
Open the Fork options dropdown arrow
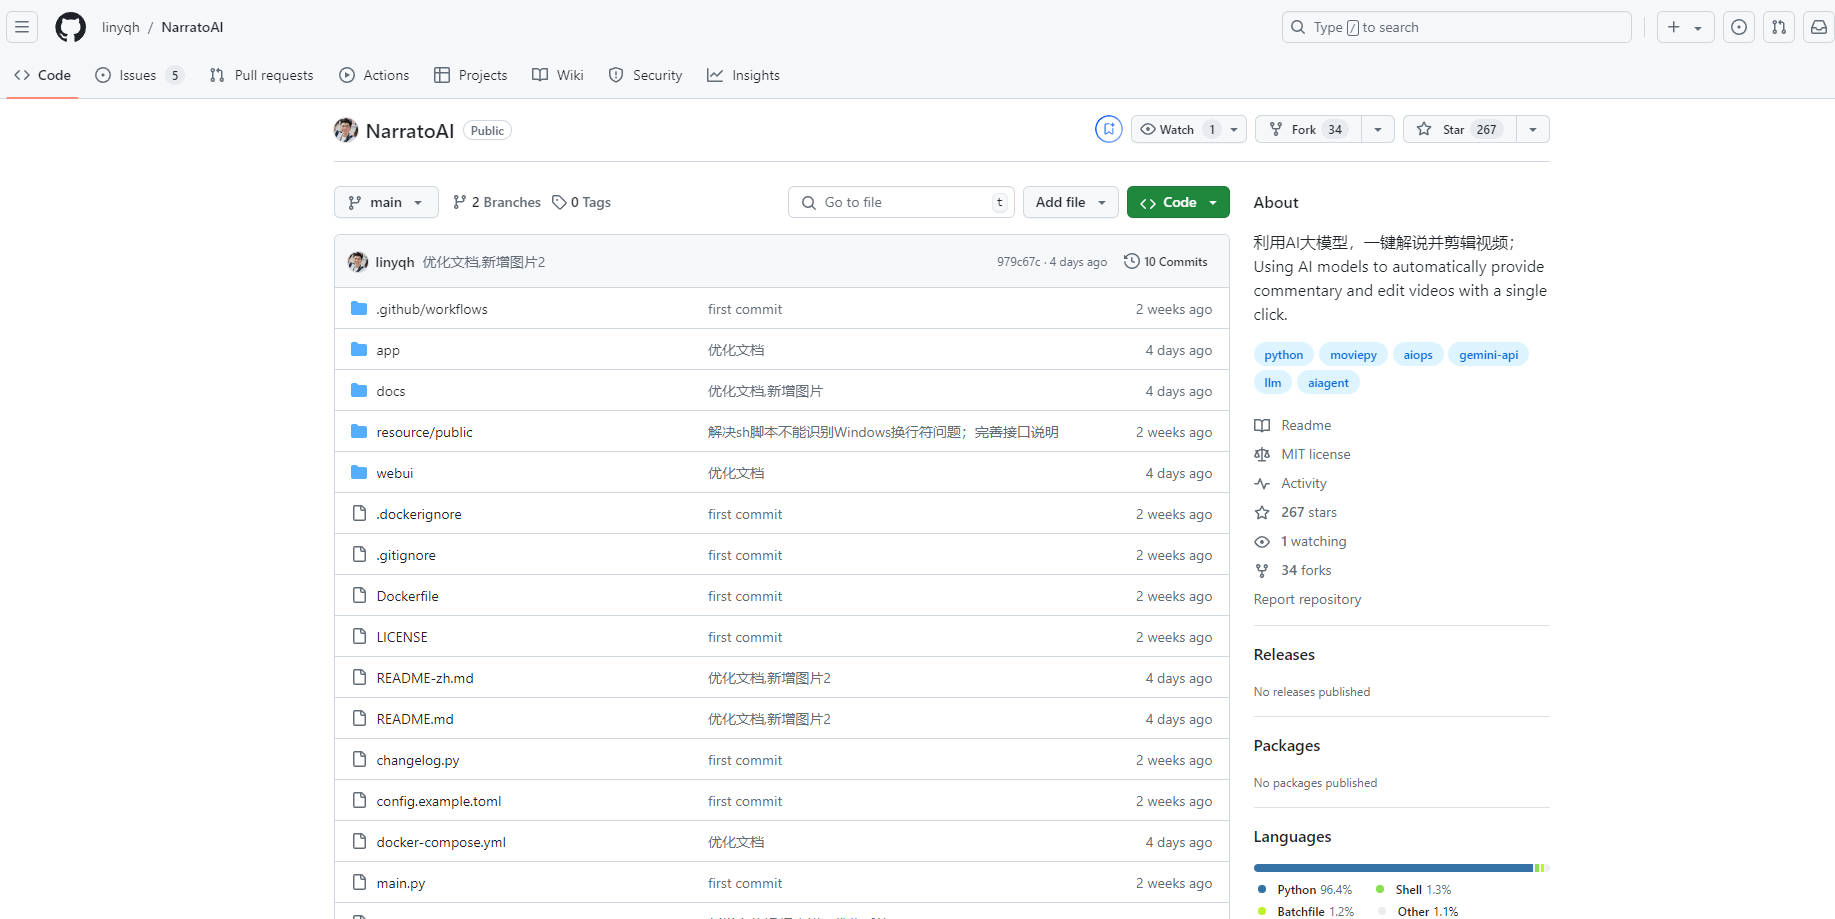pos(1377,129)
